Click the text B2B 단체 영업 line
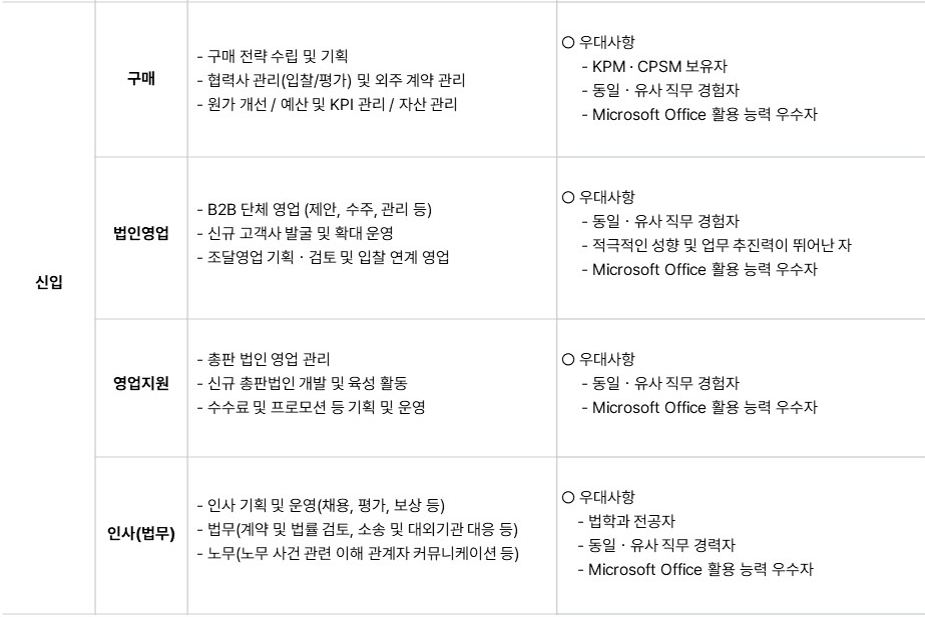This screenshot has width=925, height=617. pos(314,209)
